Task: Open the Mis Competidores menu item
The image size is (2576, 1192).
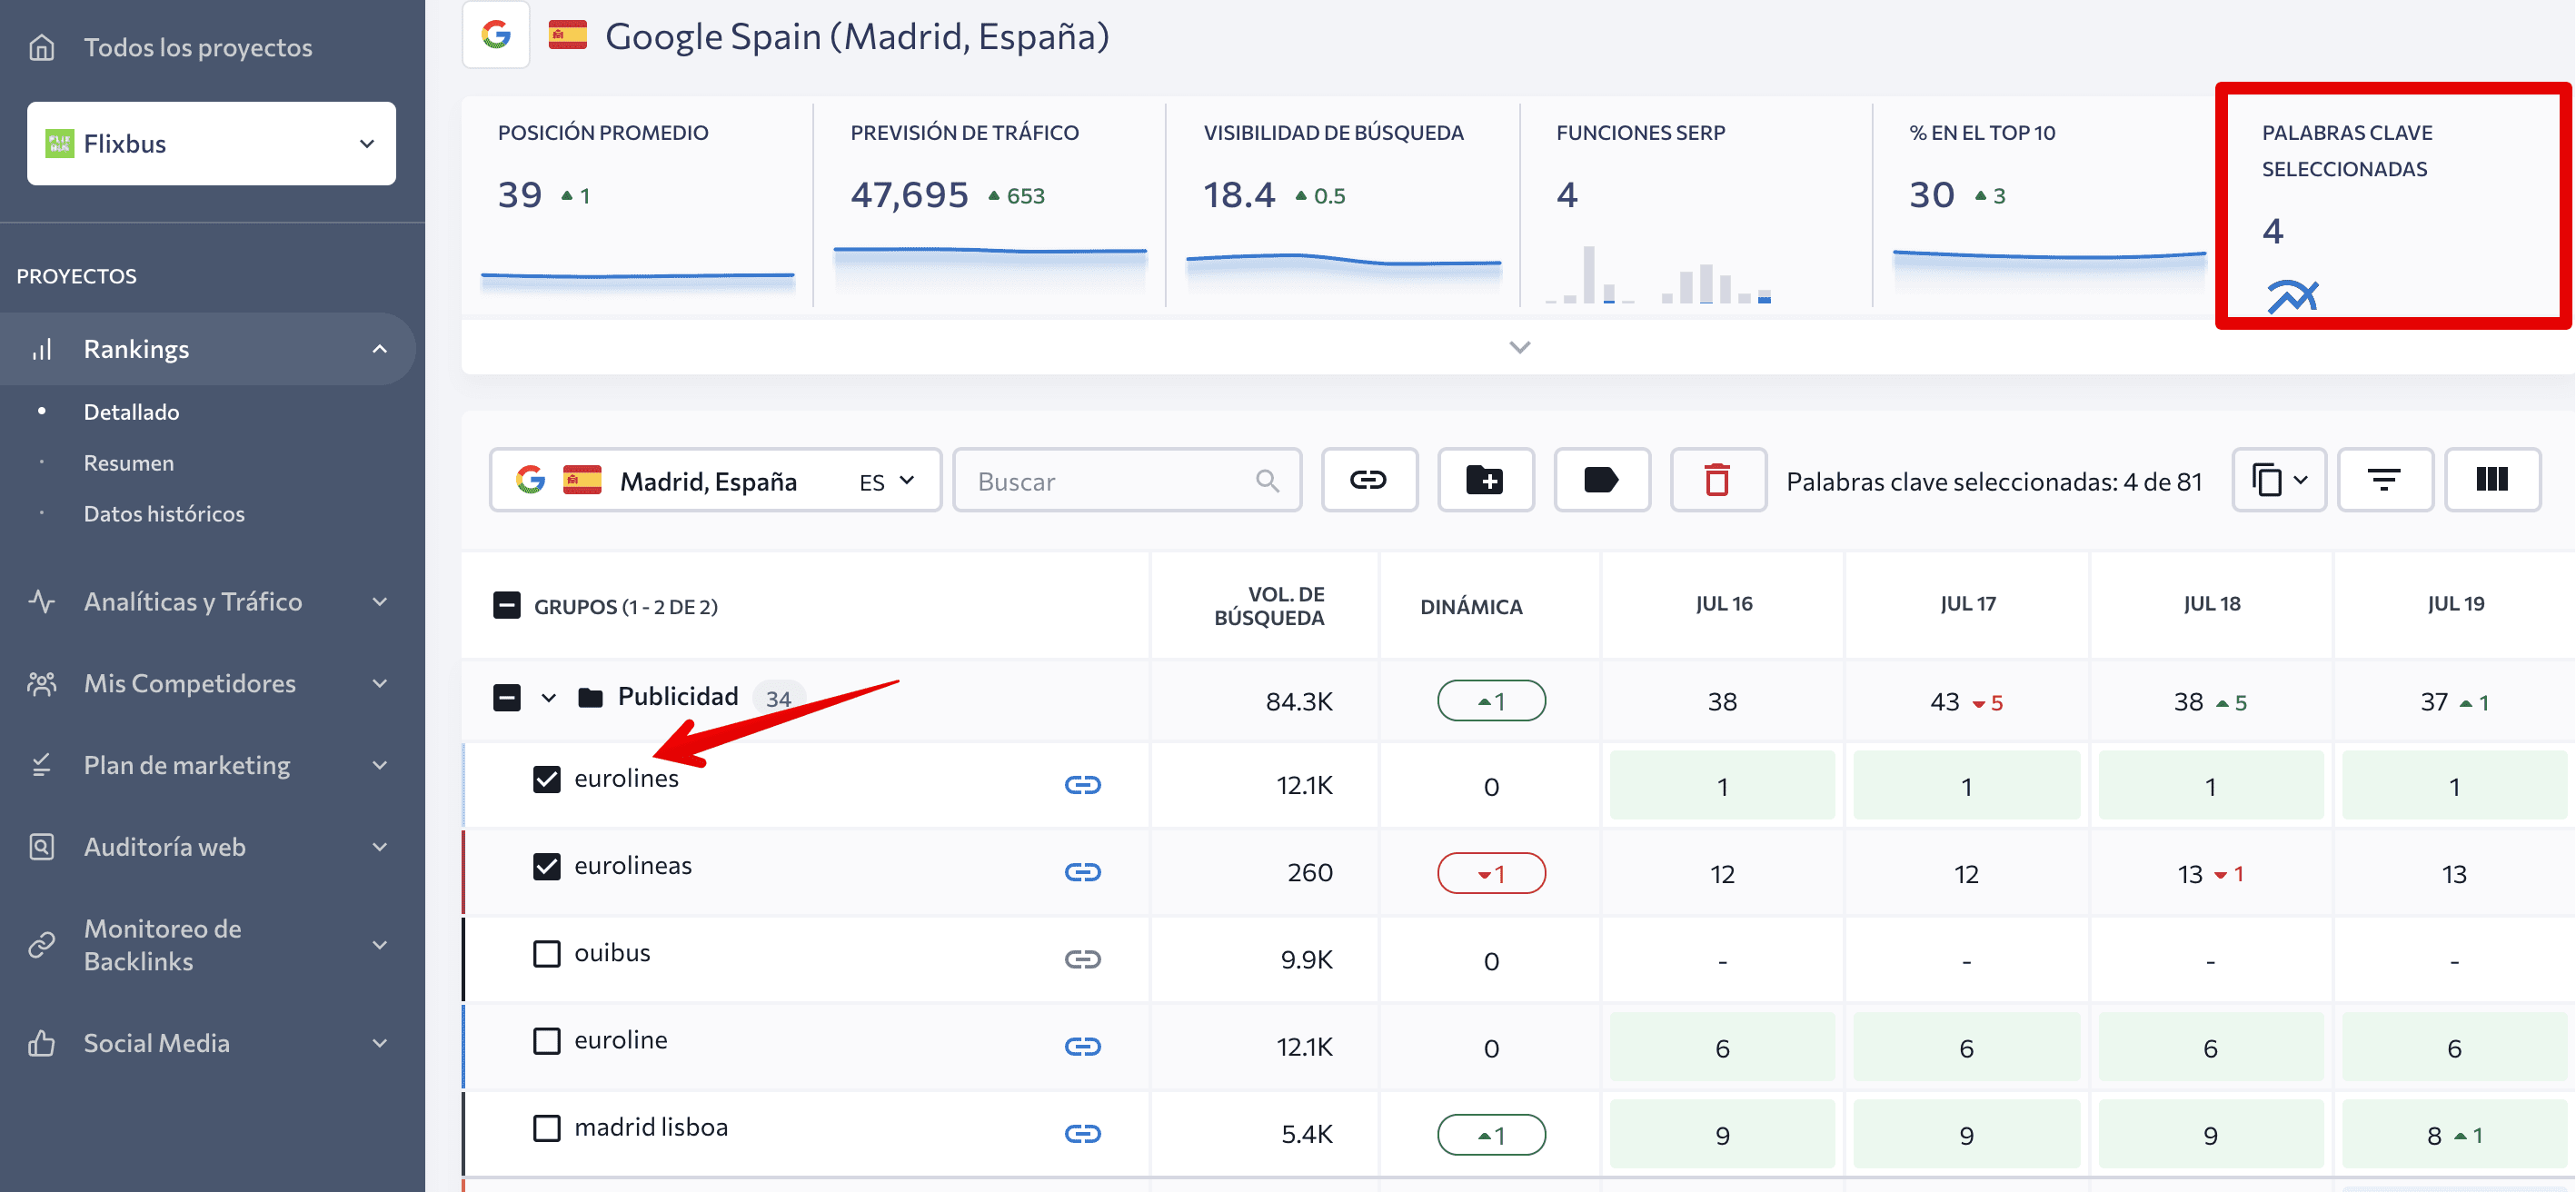Action: (x=207, y=683)
